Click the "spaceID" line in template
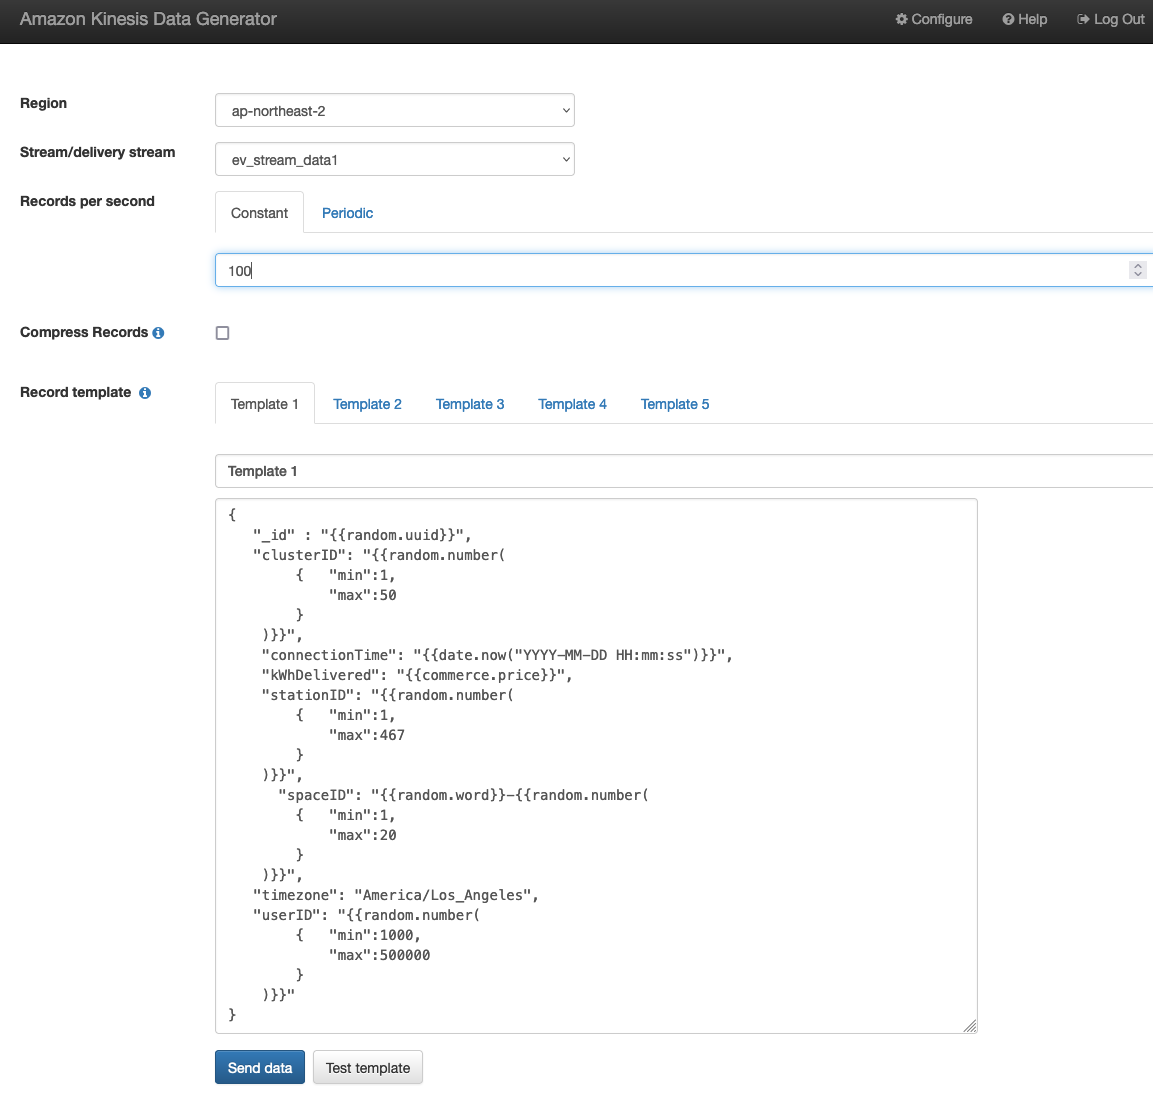This screenshot has width=1153, height=1097. point(463,795)
